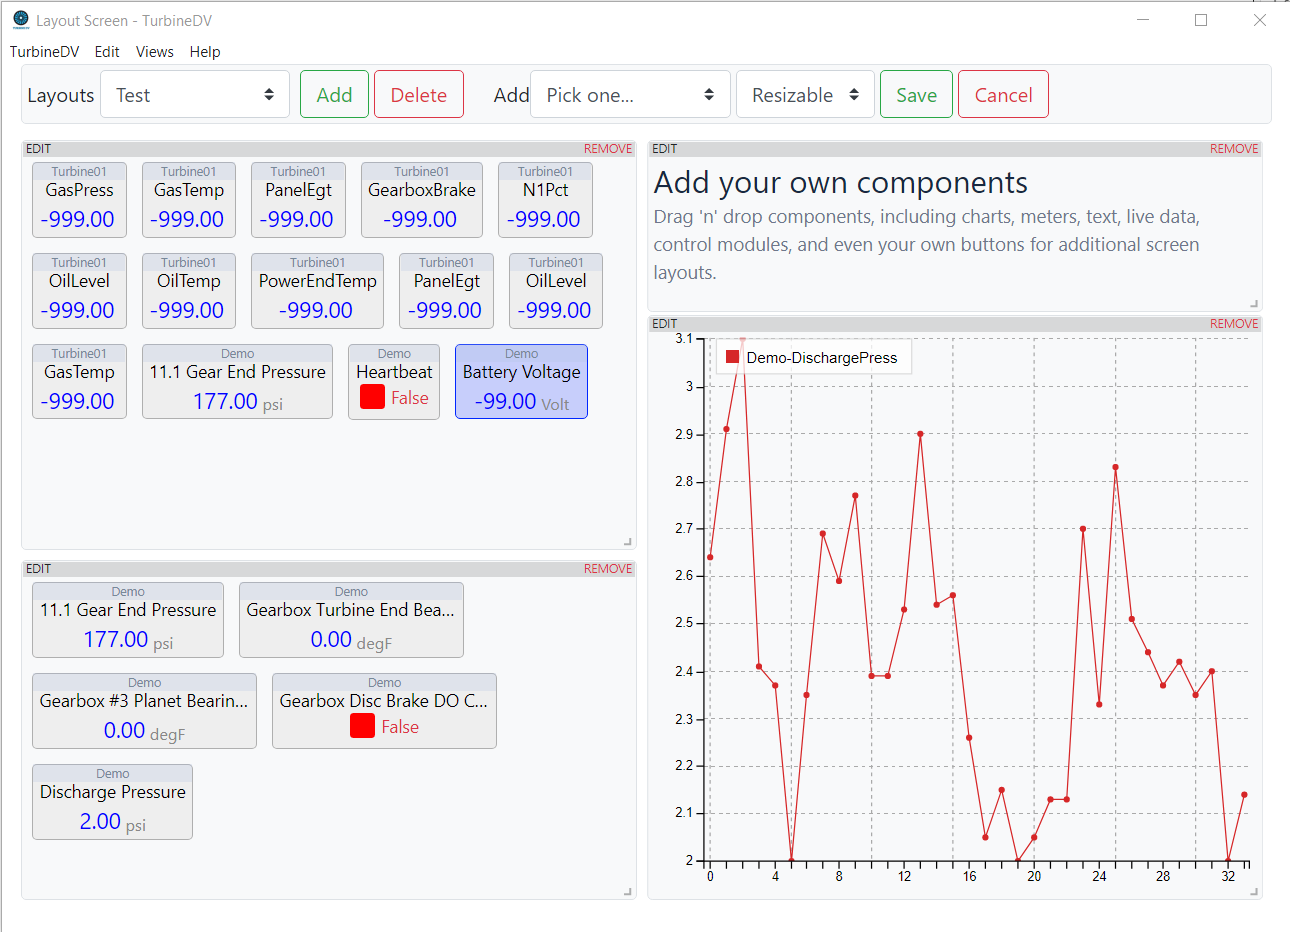Delete the Test layout
Screen dimensions: 1290x932
pyautogui.click(x=418, y=93)
